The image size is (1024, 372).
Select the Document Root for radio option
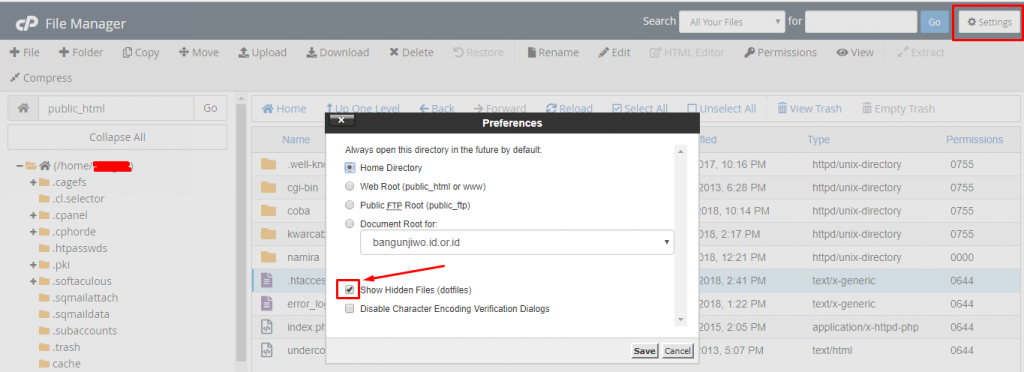(350, 224)
